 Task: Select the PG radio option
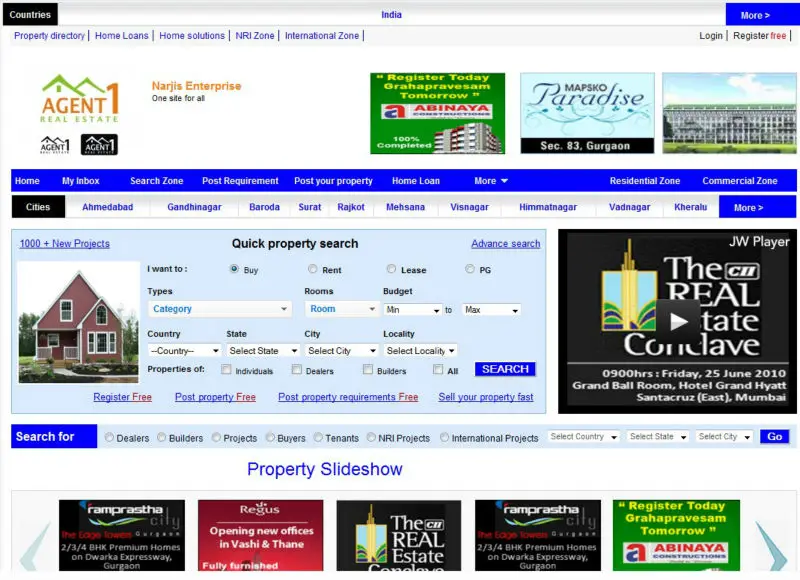point(470,269)
